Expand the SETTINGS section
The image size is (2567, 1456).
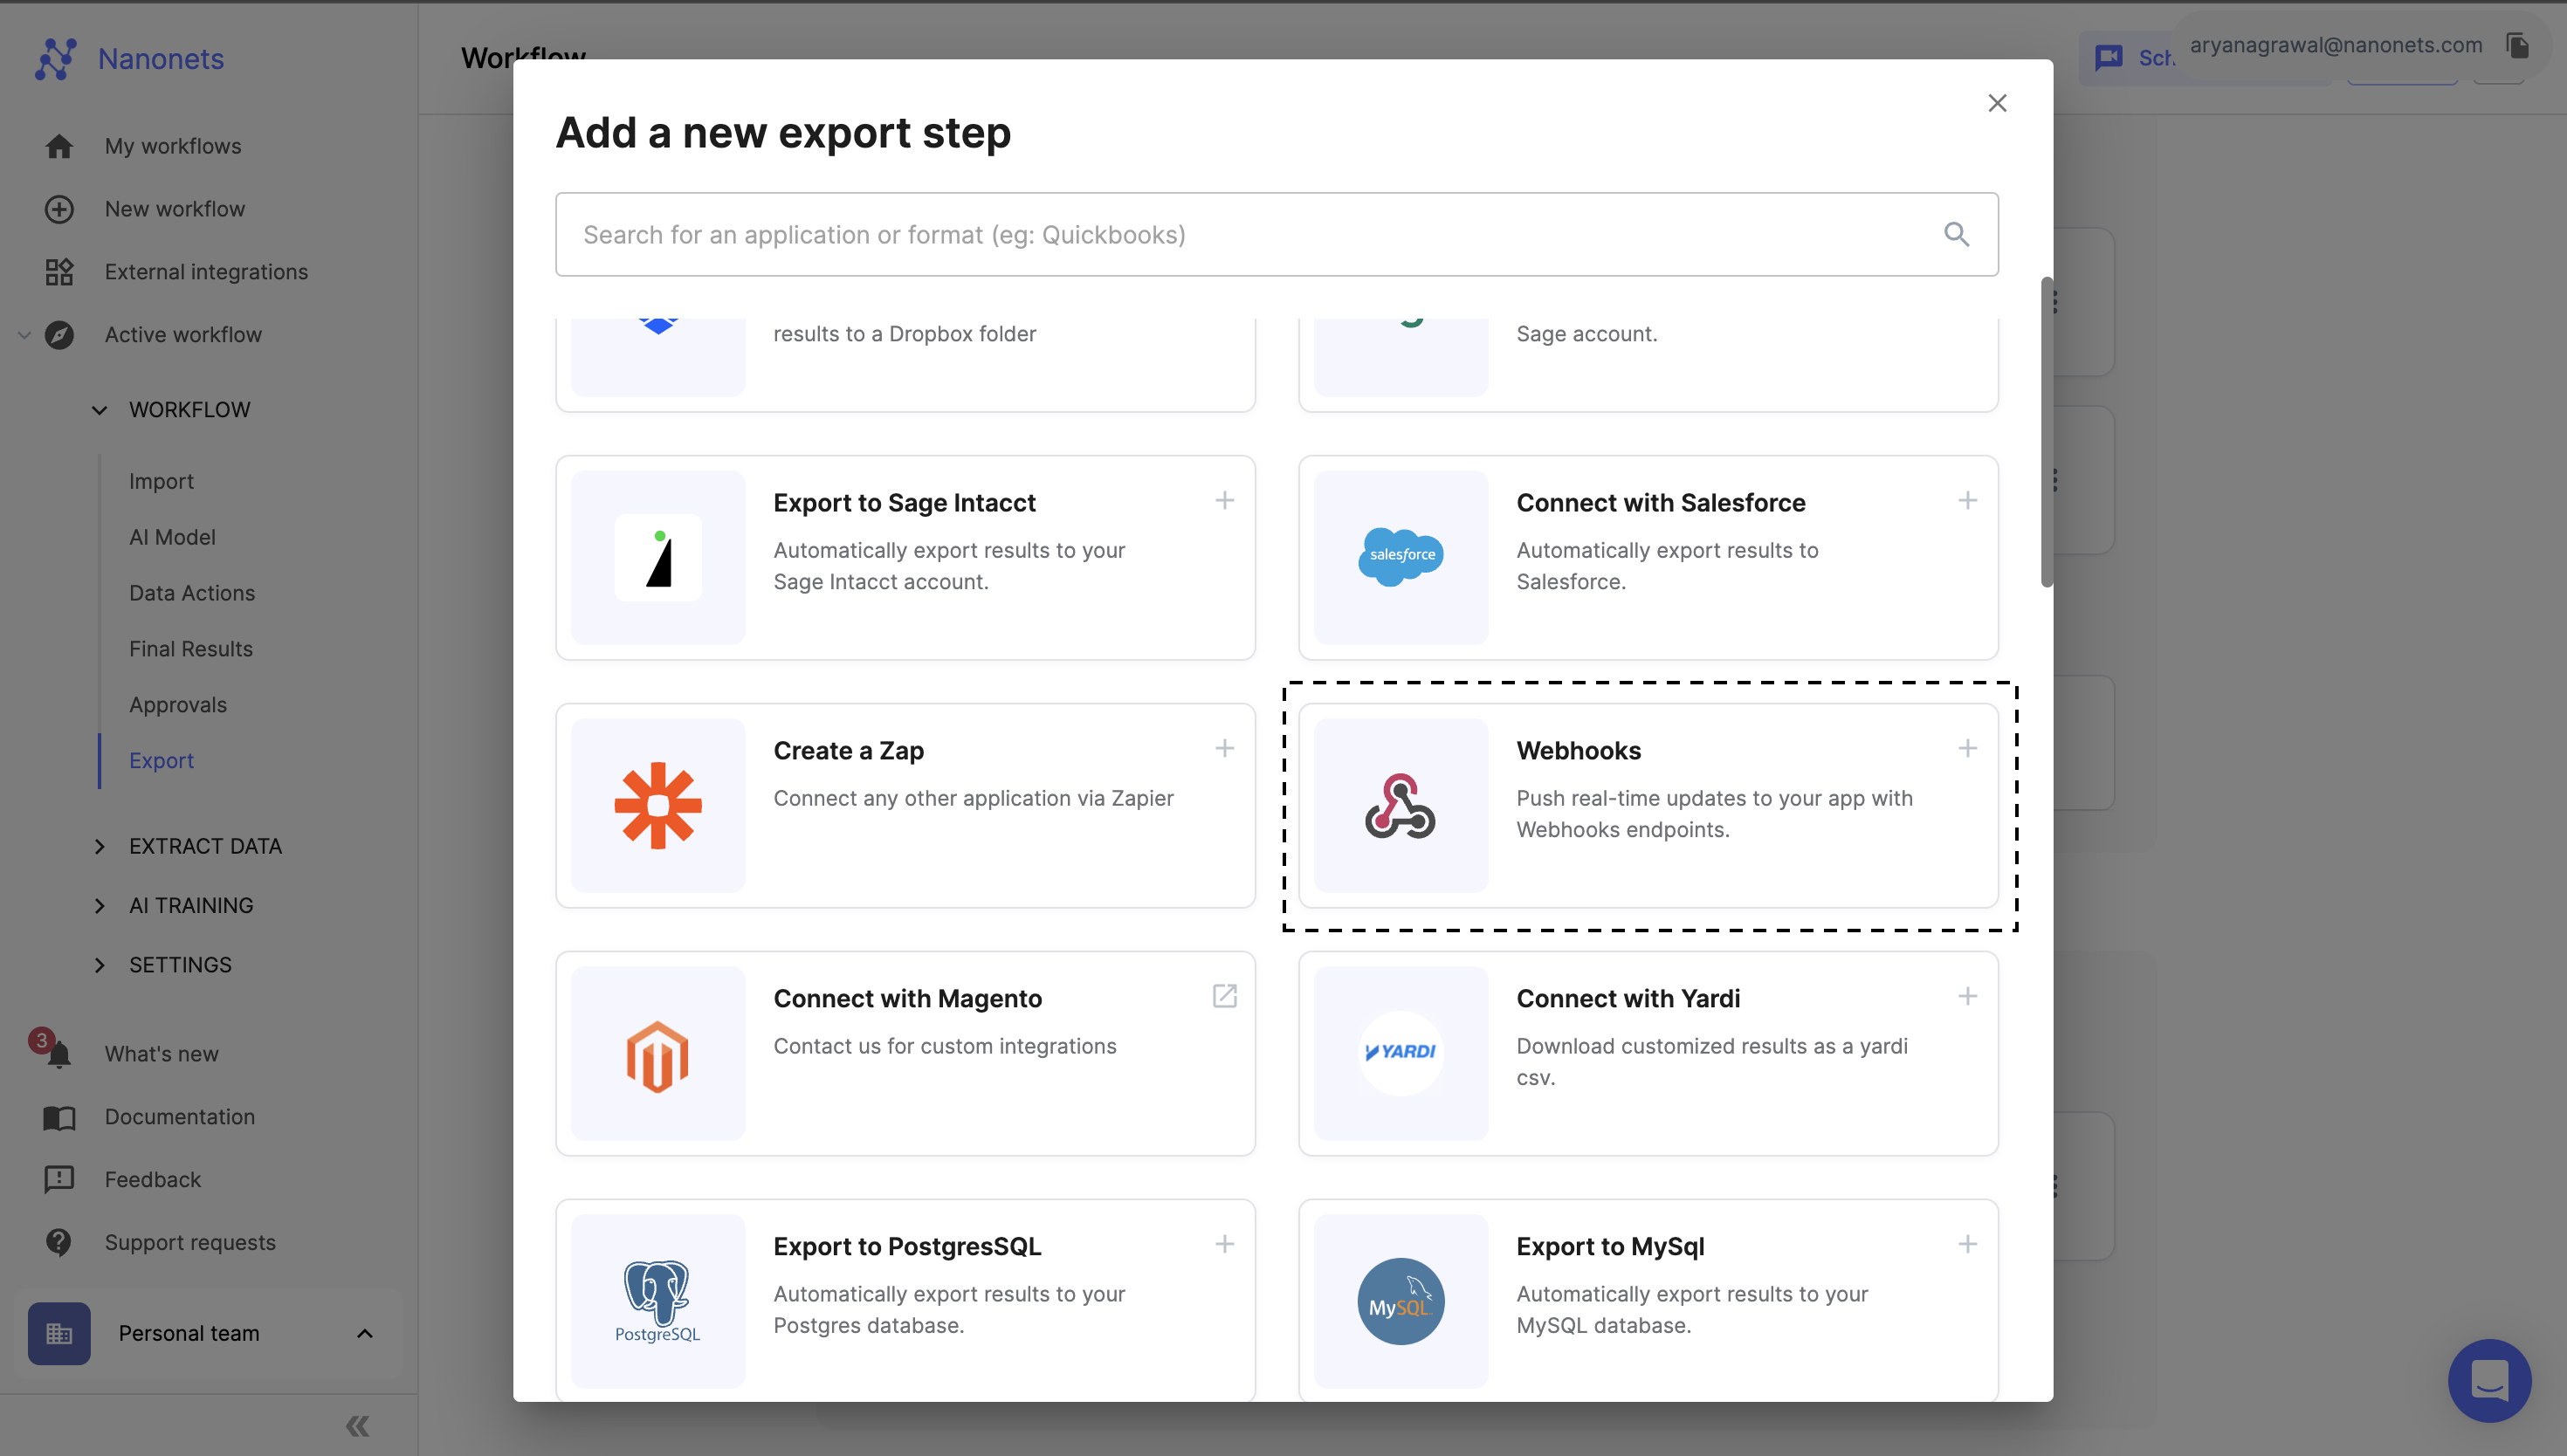pos(100,965)
